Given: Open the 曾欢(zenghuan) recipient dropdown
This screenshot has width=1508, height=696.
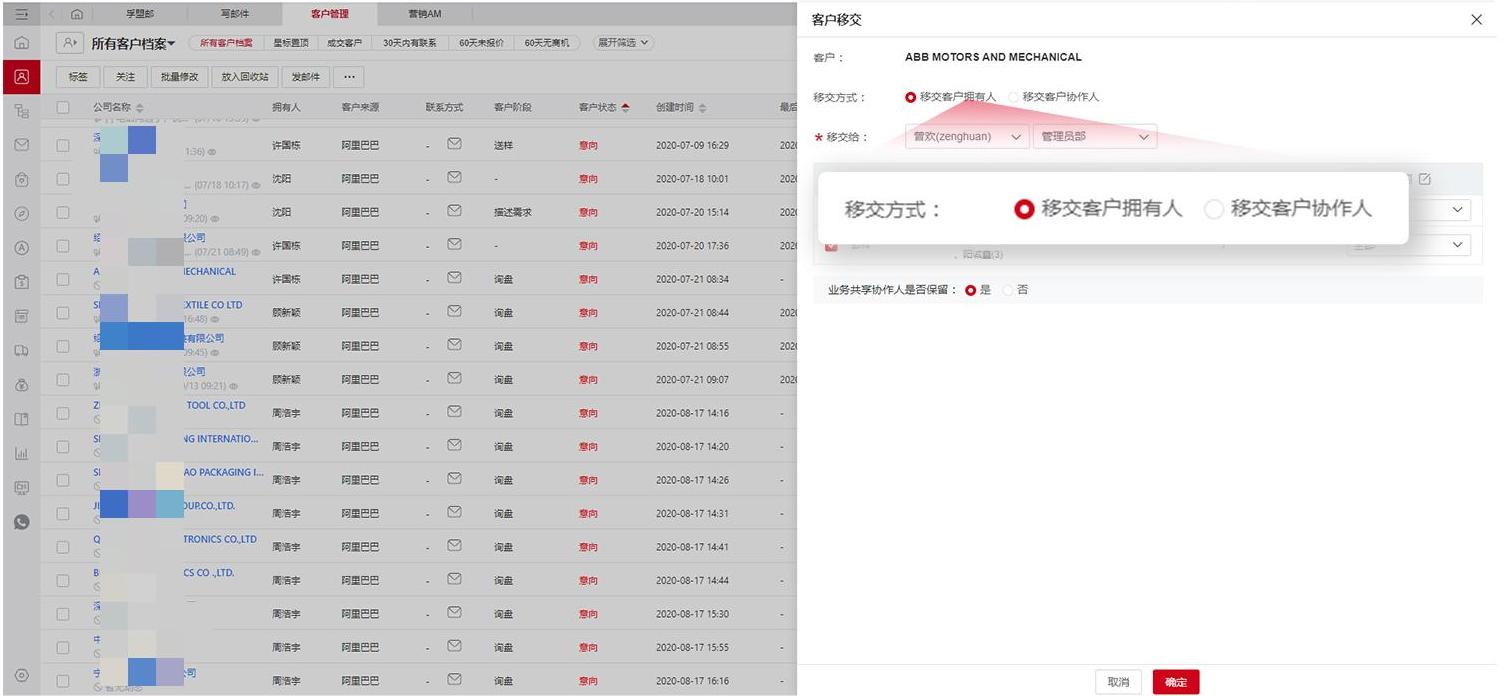Looking at the screenshot, I should (x=965, y=137).
